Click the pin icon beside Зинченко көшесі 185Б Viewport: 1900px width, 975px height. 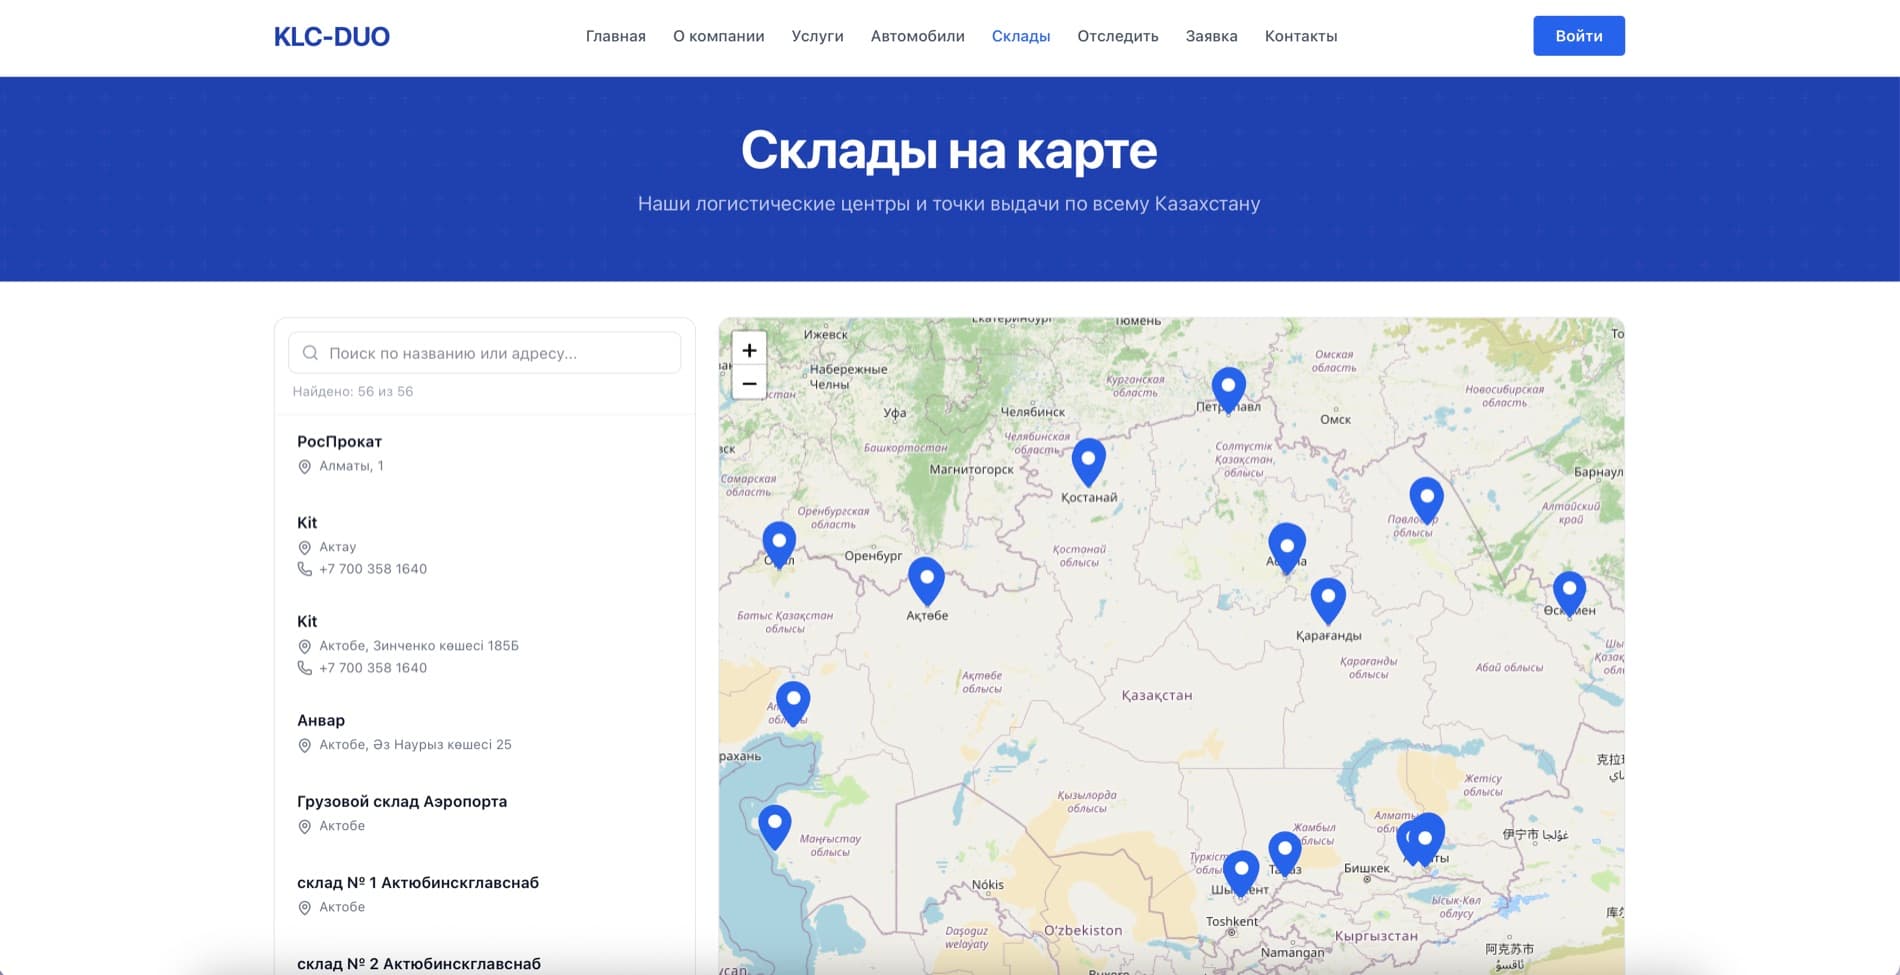[x=305, y=647]
